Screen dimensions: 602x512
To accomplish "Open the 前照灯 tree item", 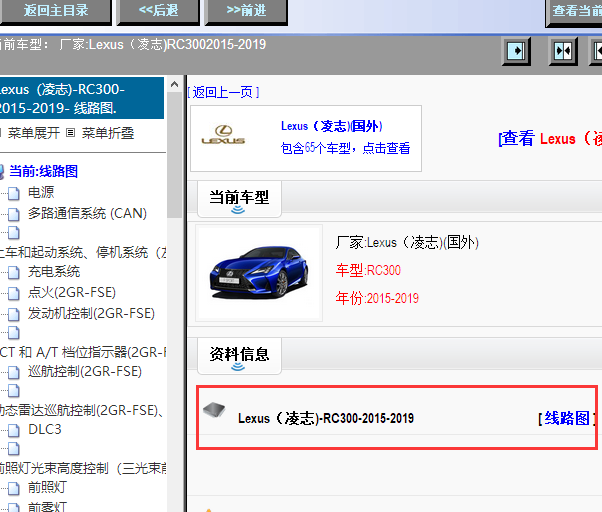I will coord(47,487).
